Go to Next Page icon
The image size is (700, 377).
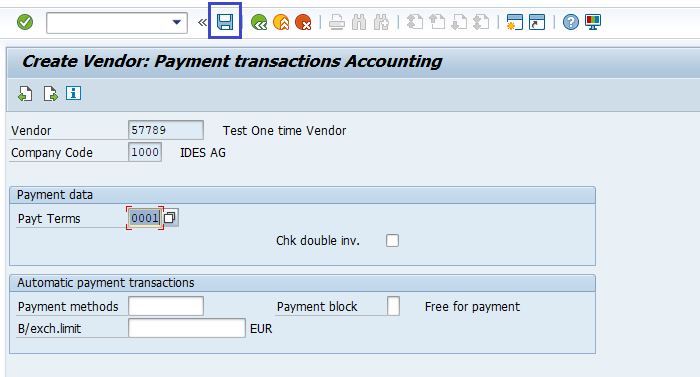pos(459,22)
